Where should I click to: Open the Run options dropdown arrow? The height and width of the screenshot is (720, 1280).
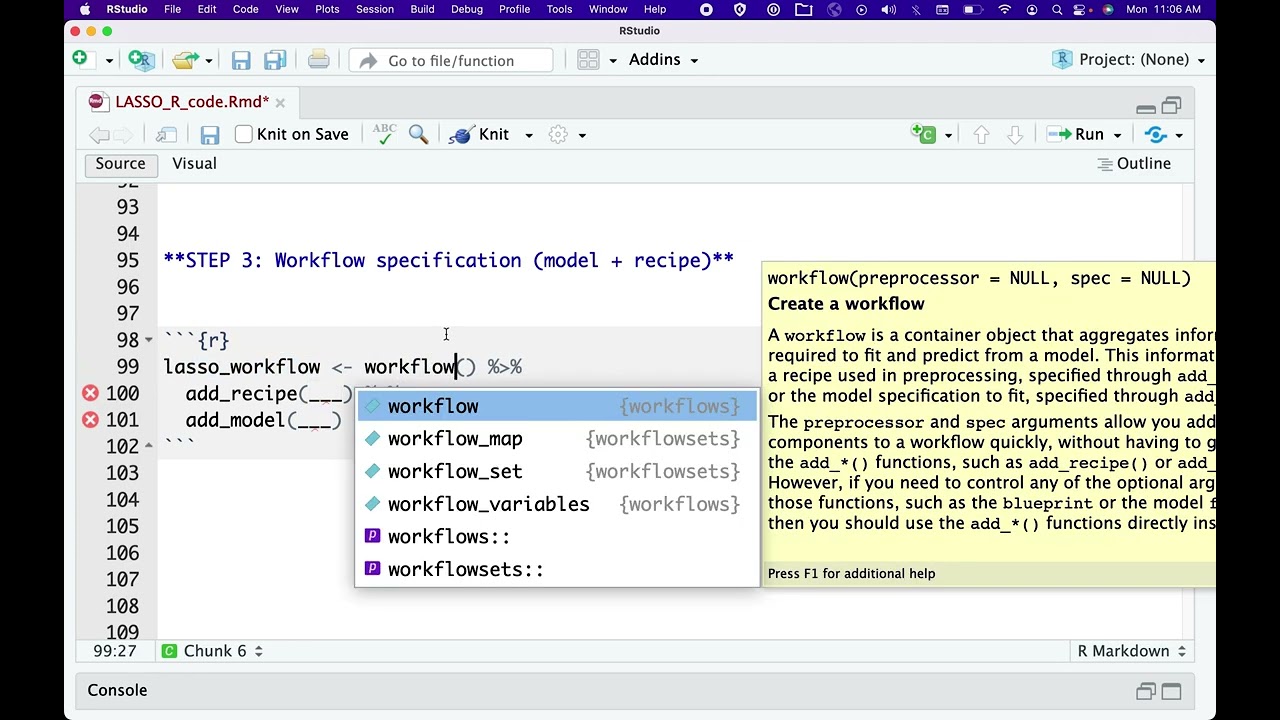click(x=1117, y=135)
